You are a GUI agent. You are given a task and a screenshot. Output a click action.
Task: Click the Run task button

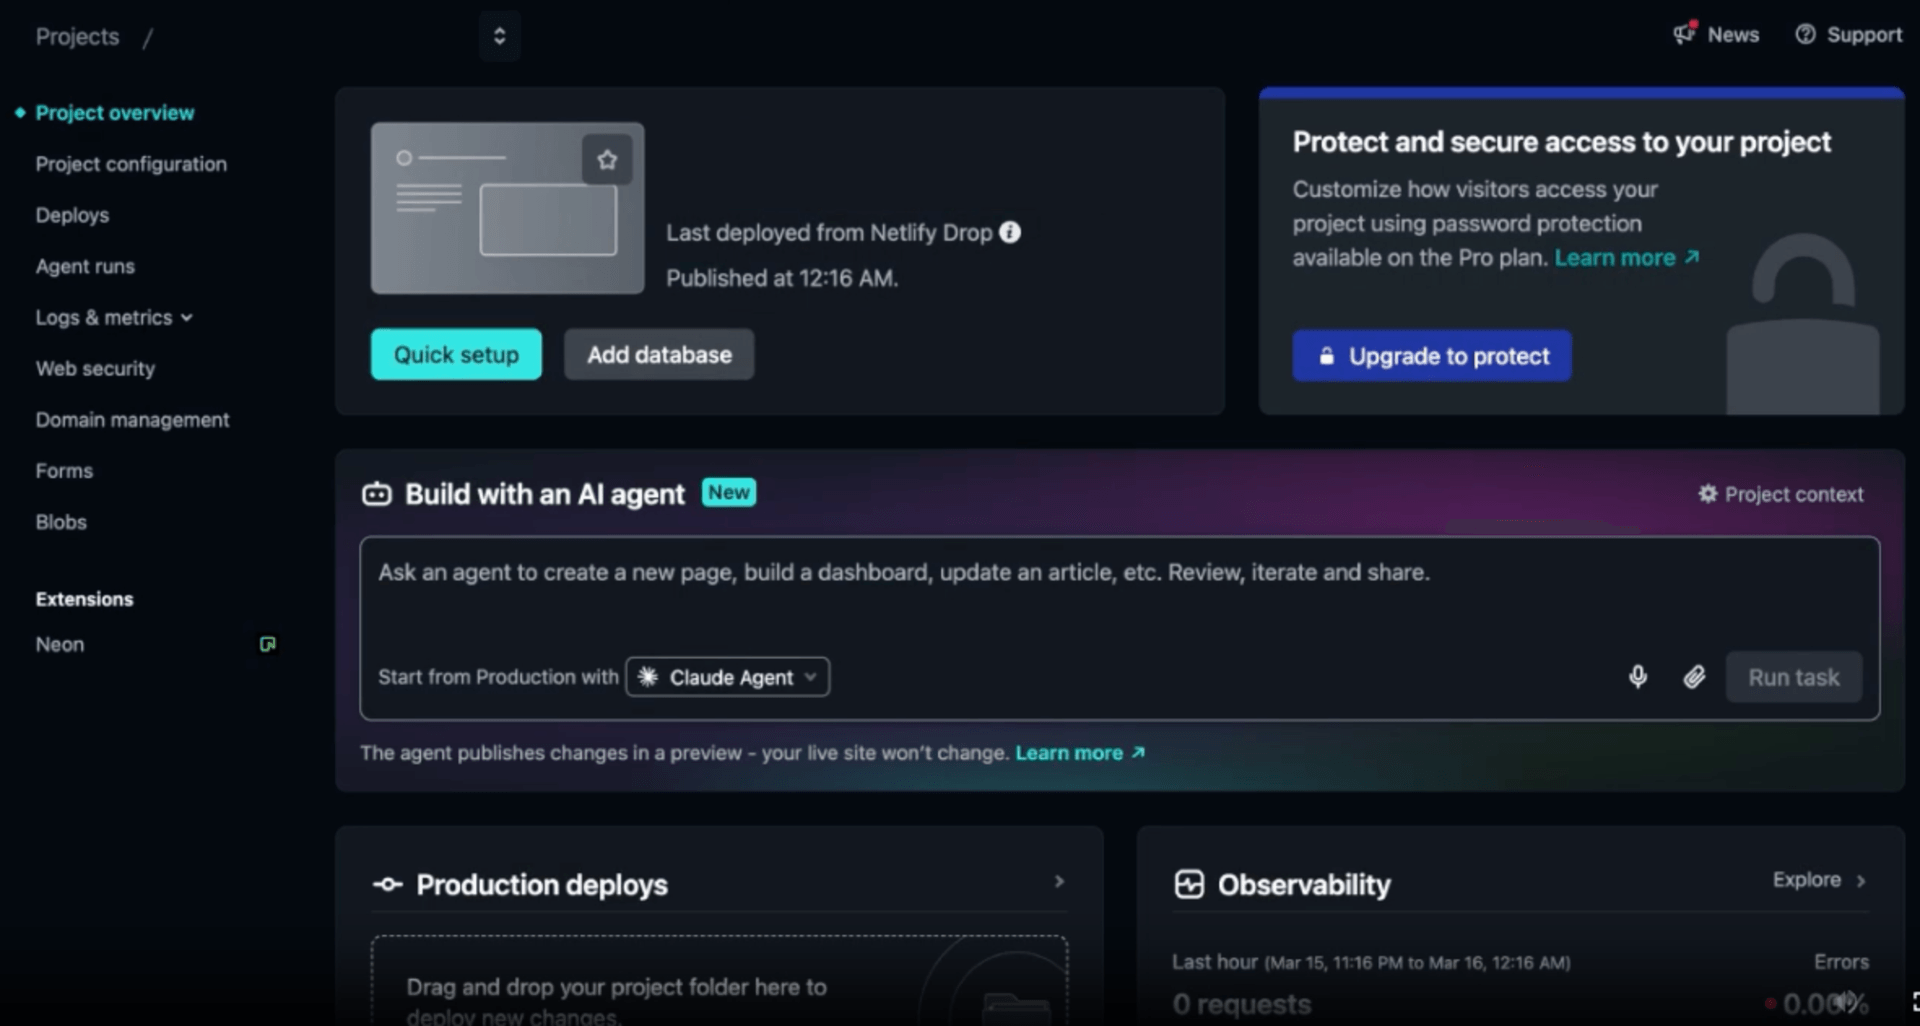(x=1794, y=677)
